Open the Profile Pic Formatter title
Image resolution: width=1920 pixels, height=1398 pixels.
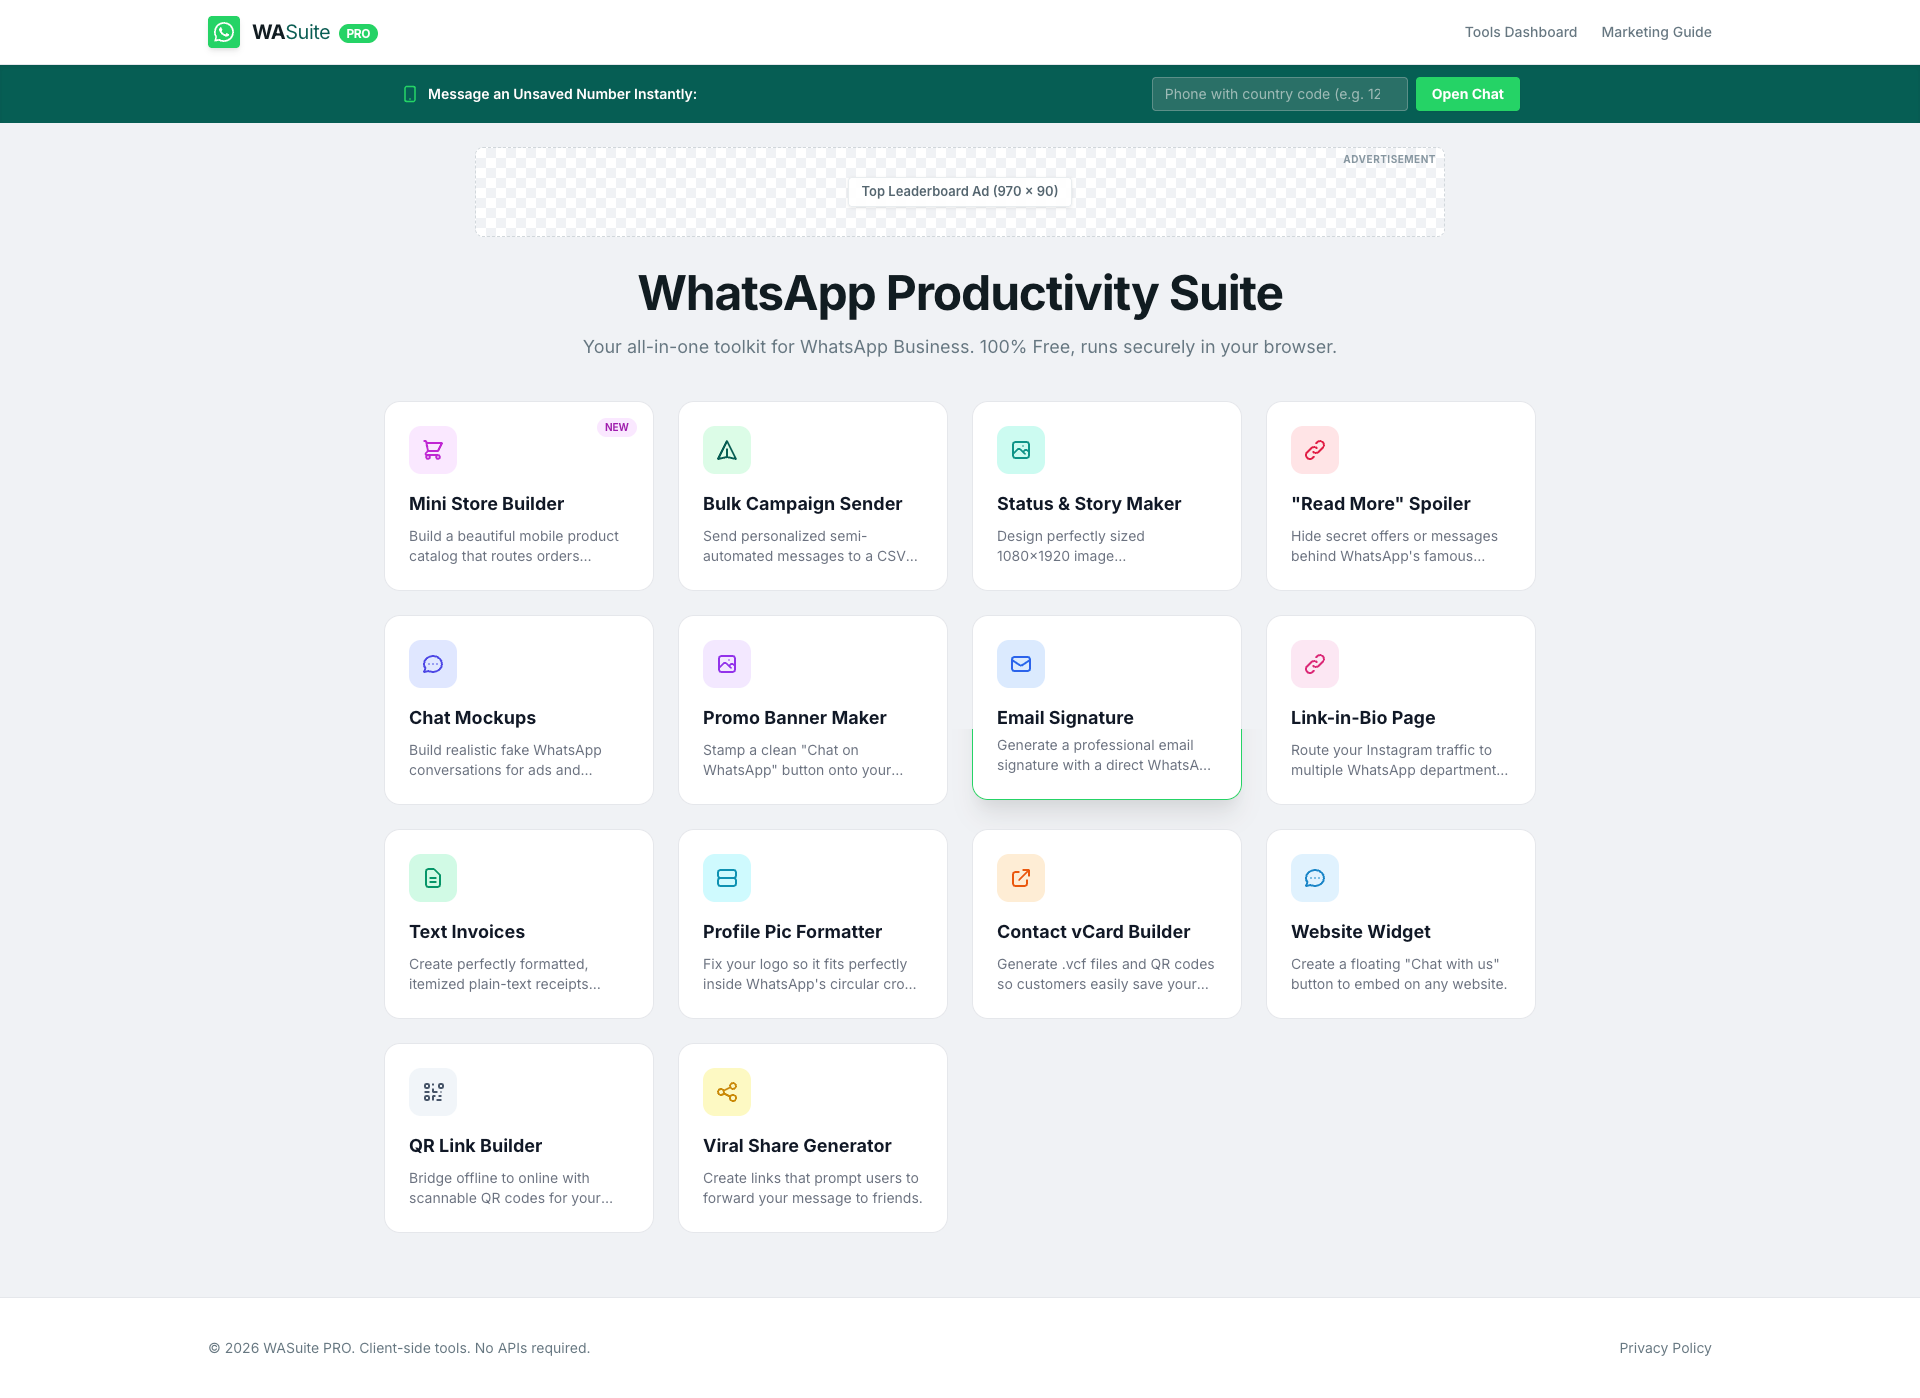coord(792,932)
